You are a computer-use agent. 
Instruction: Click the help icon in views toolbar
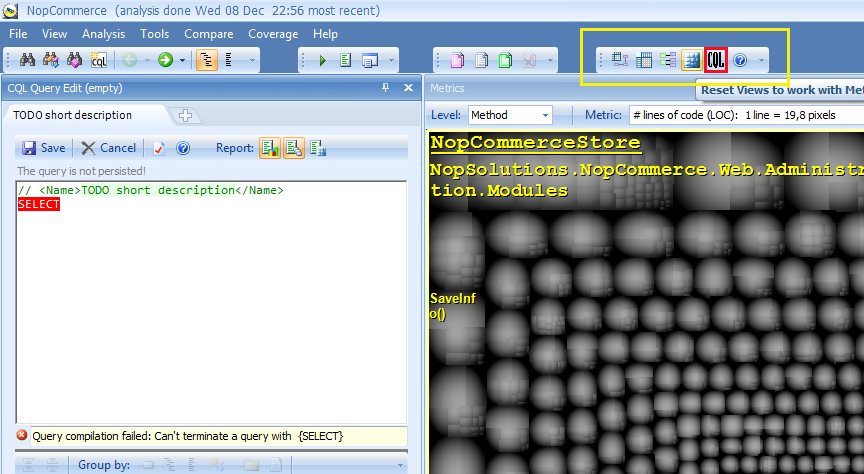(740, 60)
